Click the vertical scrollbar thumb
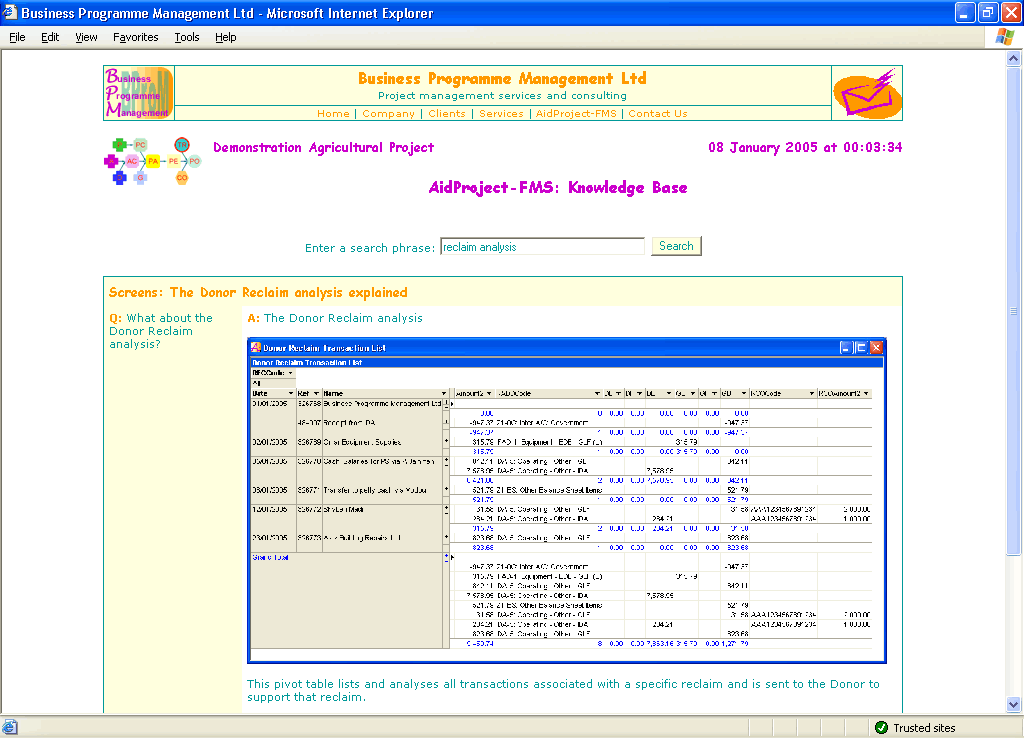This screenshot has height=738, width=1024. pyautogui.click(x=1014, y=311)
